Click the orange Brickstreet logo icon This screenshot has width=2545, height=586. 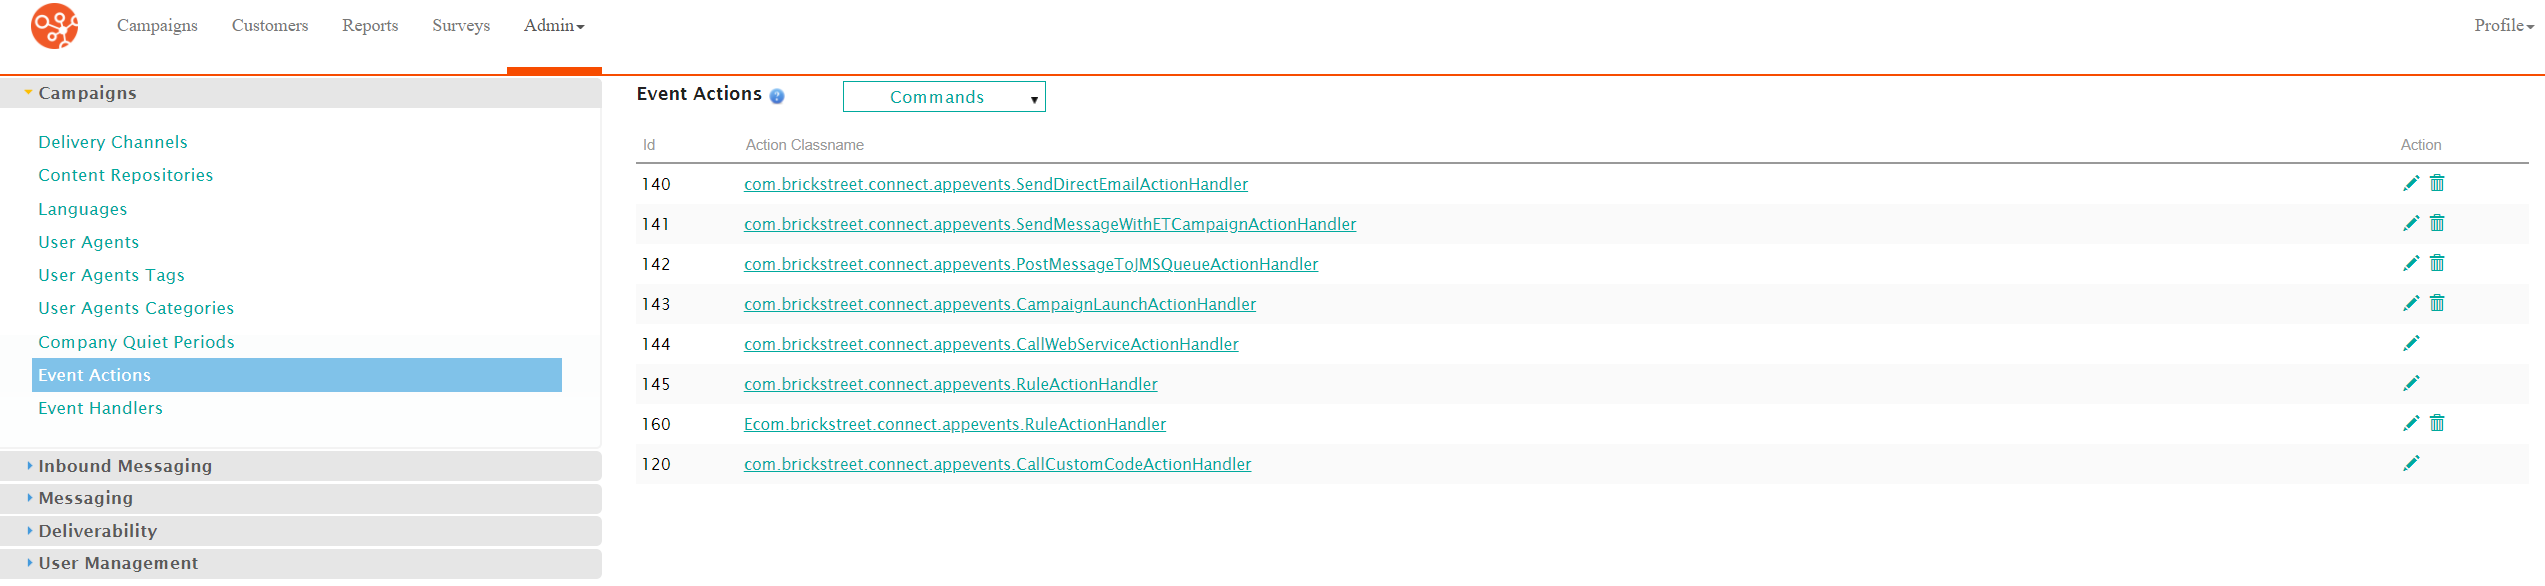point(54,26)
